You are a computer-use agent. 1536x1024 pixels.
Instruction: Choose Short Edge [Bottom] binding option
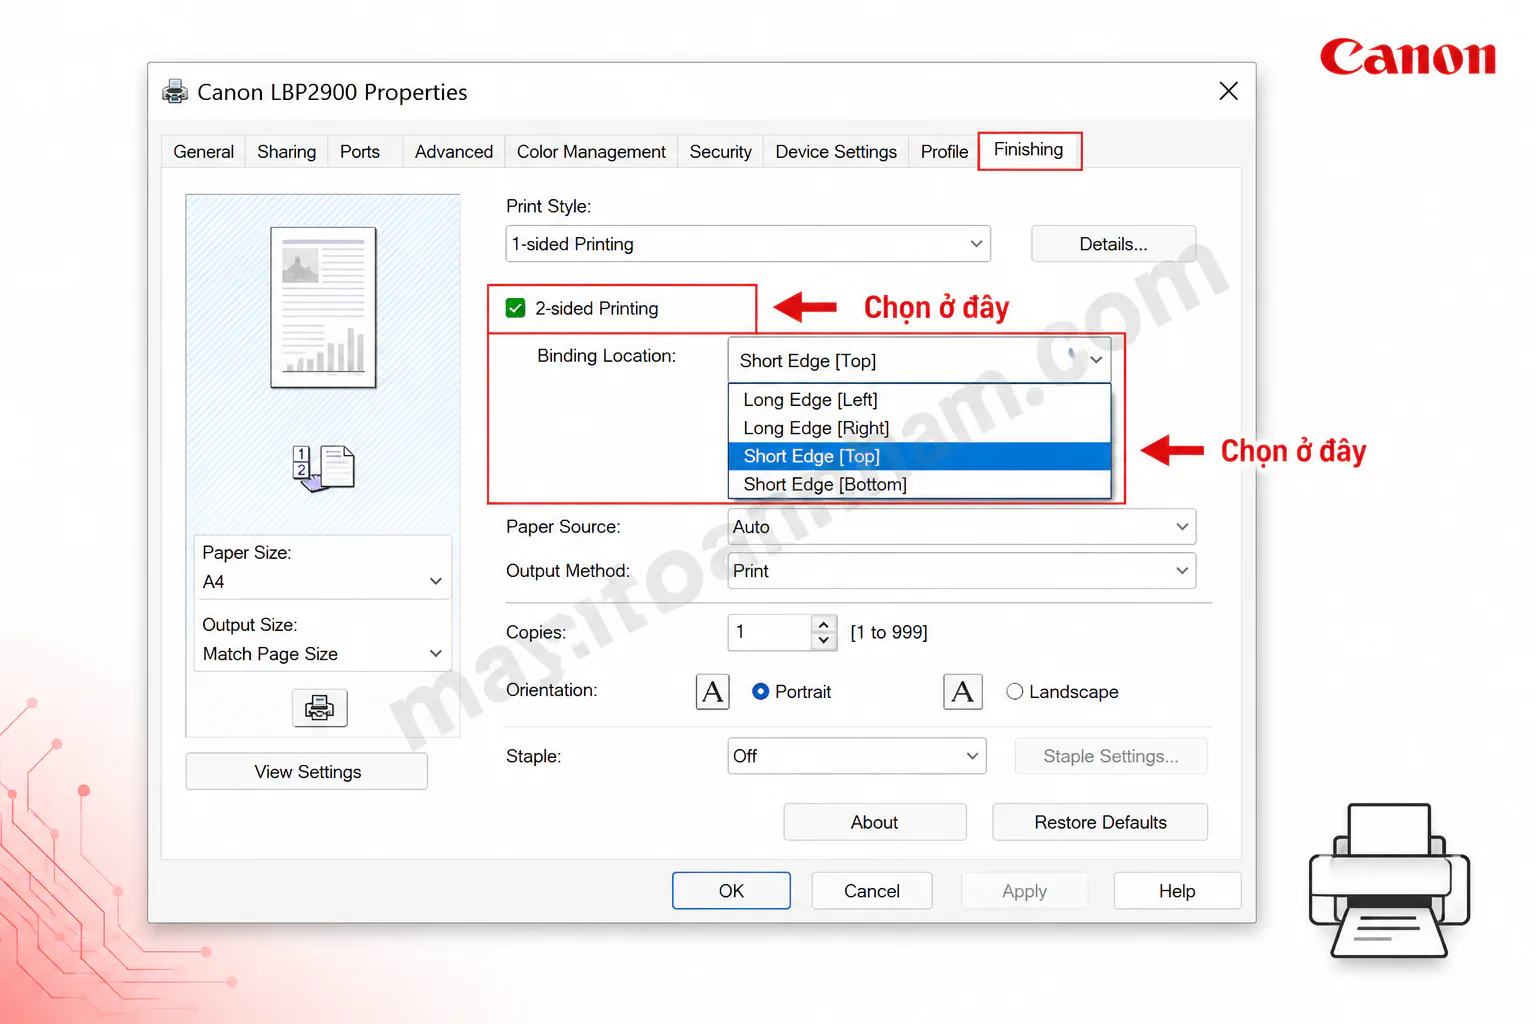(x=920, y=484)
